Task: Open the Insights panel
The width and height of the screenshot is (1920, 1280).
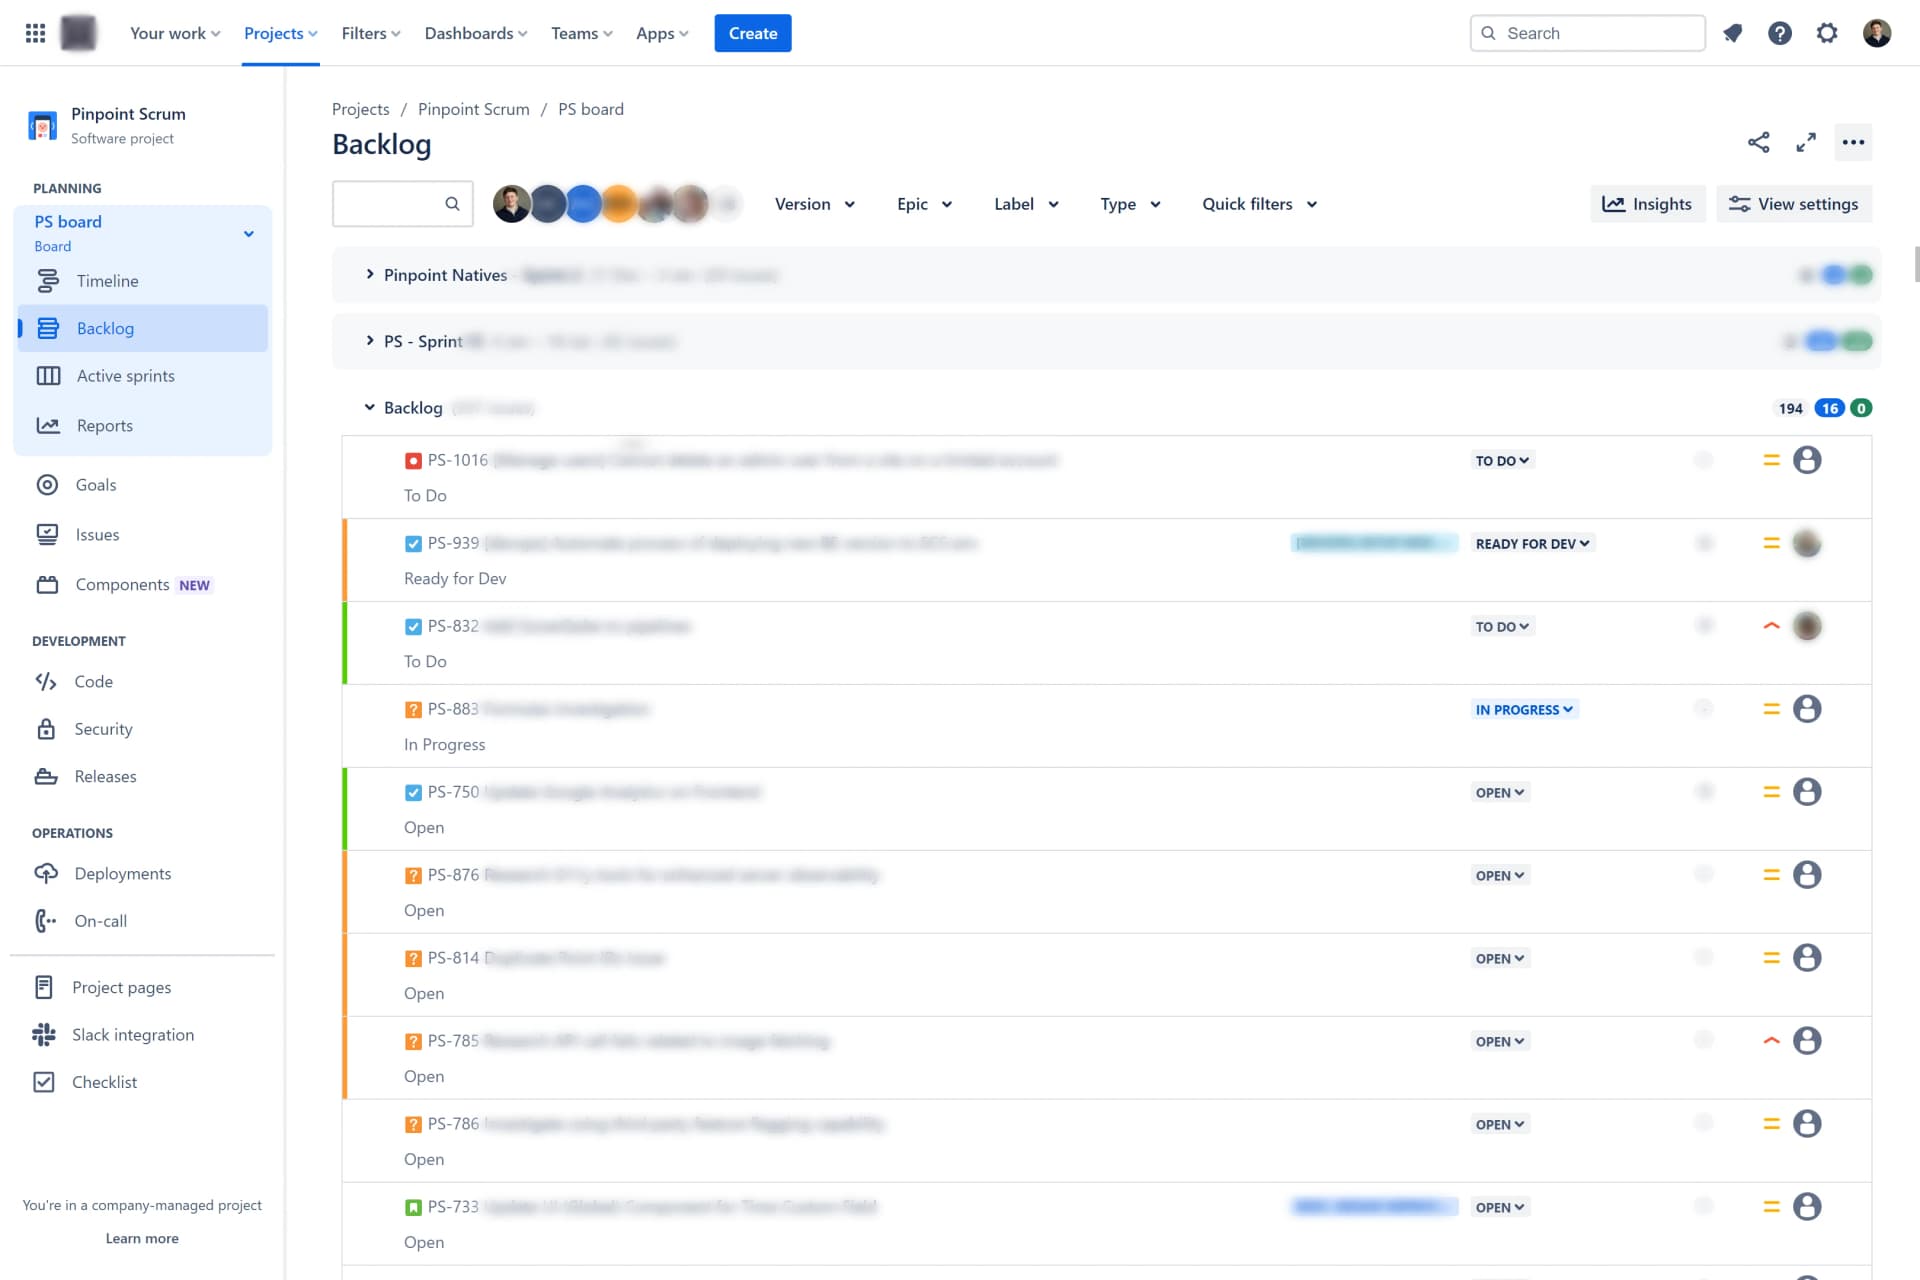Action: pos(1647,204)
